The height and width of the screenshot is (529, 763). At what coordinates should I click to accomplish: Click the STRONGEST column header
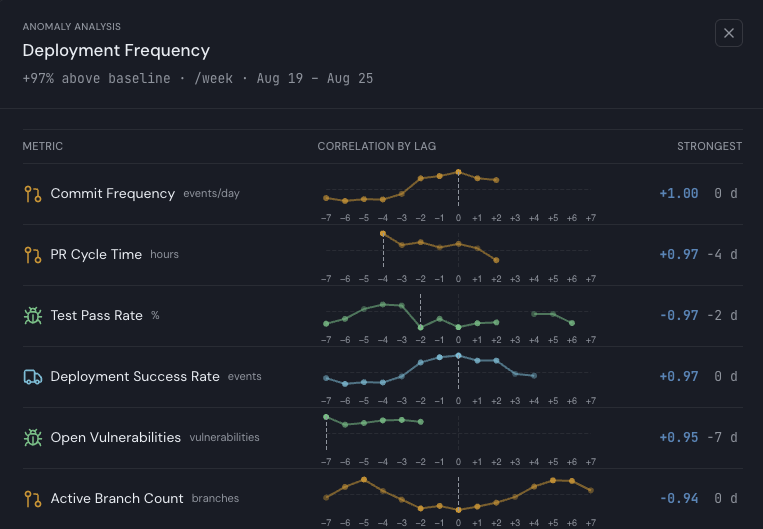pyautogui.click(x=709, y=146)
